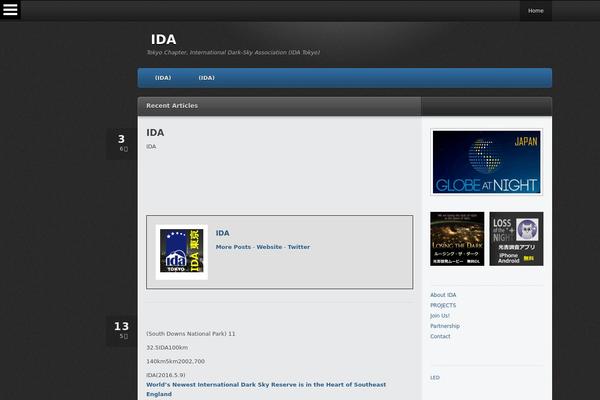Open the hamburger menu icon
The width and height of the screenshot is (600, 400).
pyautogui.click(x=10, y=9)
